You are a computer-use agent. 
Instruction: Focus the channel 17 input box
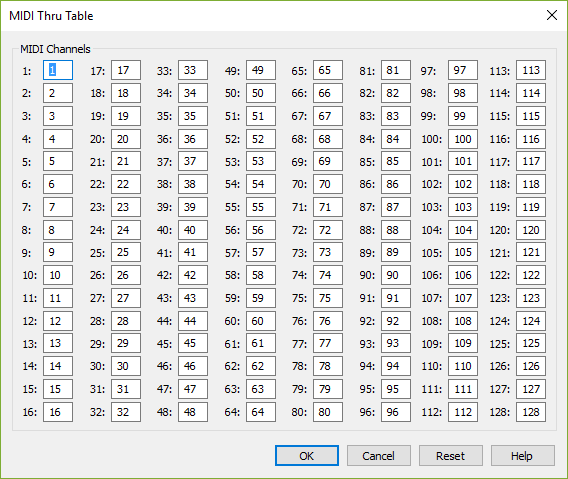click(126, 70)
